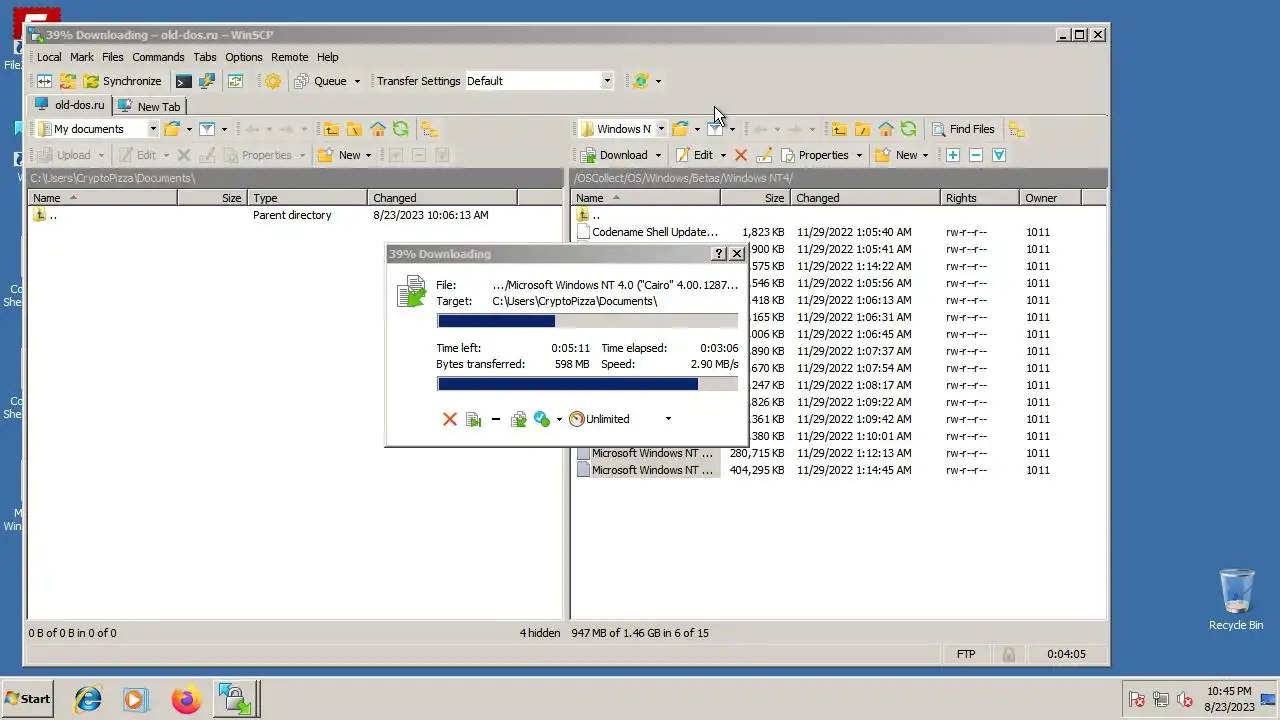Expand the Download button dropdown arrow
1280x720 pixels.
(x=658, y=155)
